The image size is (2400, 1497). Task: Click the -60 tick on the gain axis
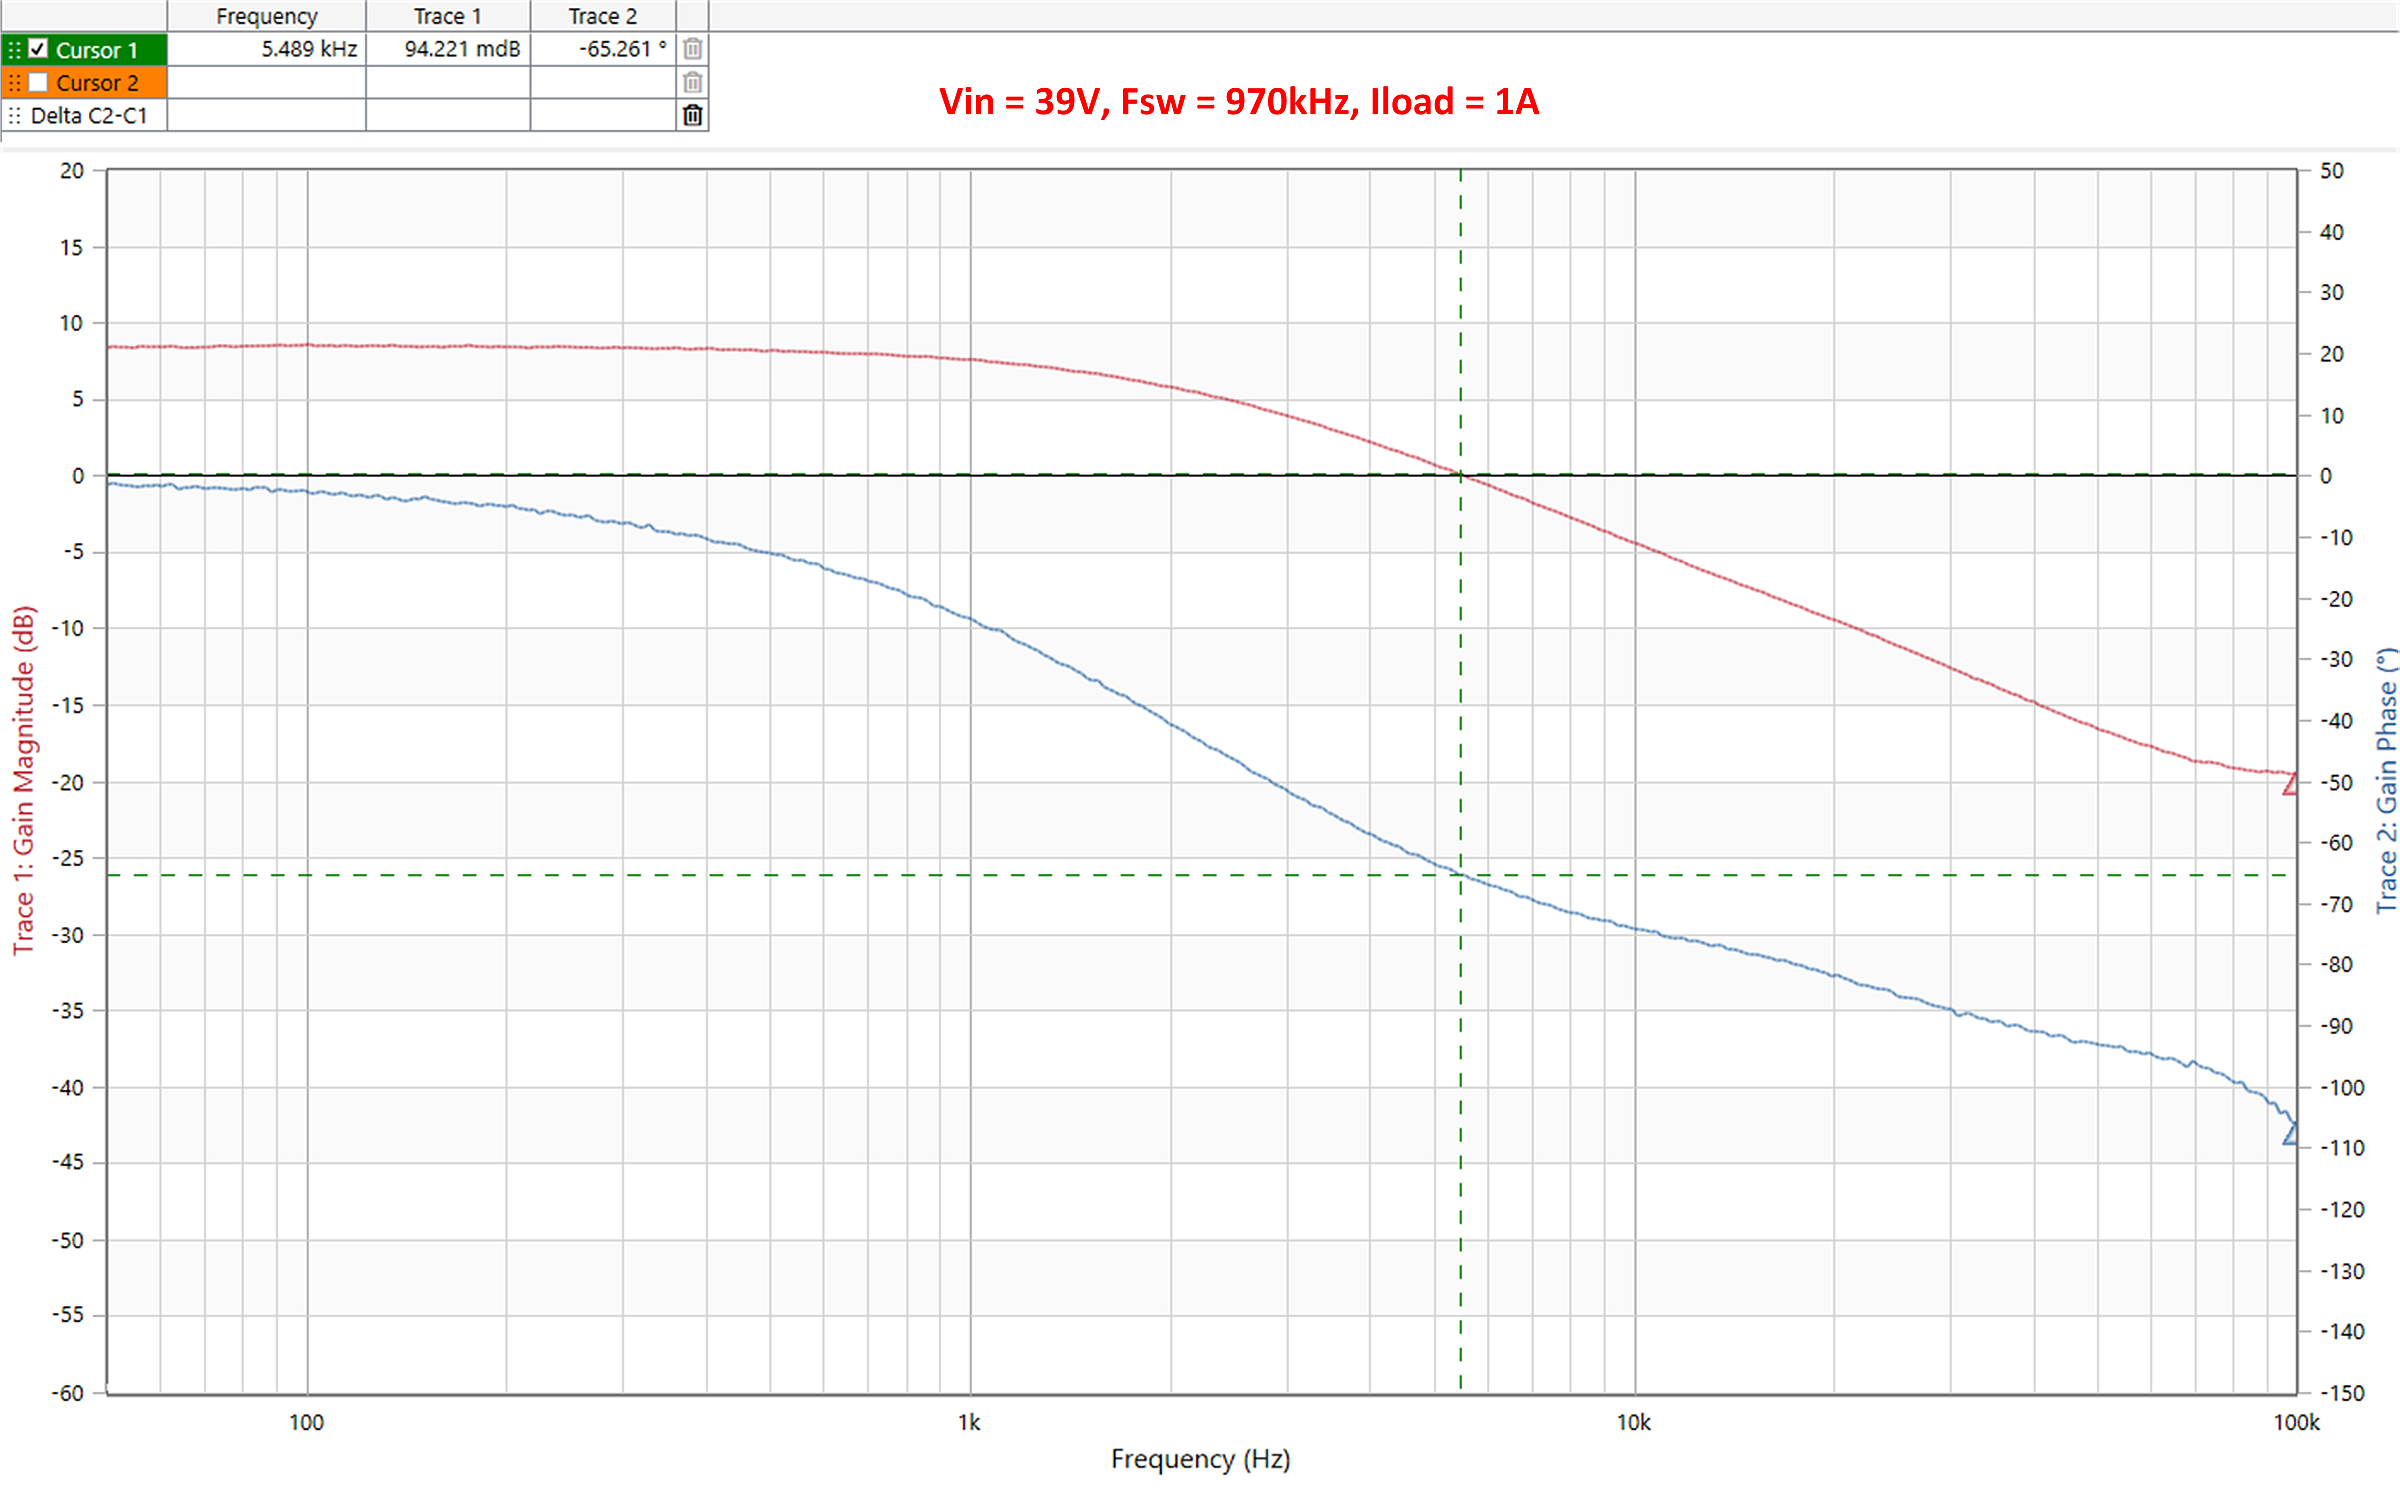click(x=68, y=1393)
